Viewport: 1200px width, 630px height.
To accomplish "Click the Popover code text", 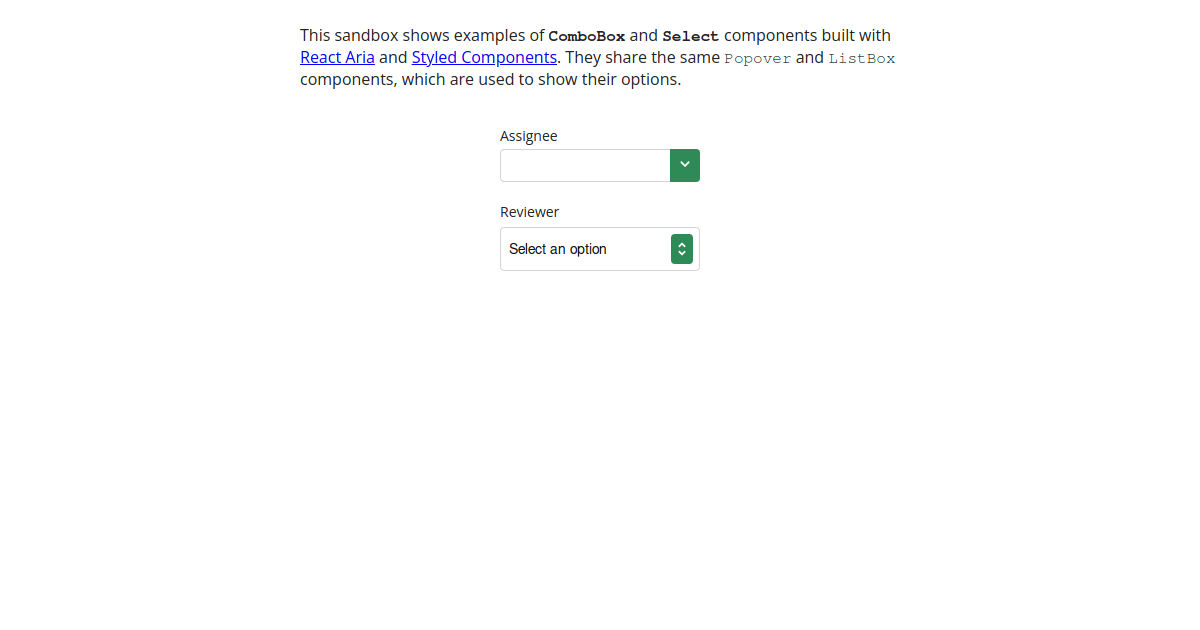I will point(758,59).
